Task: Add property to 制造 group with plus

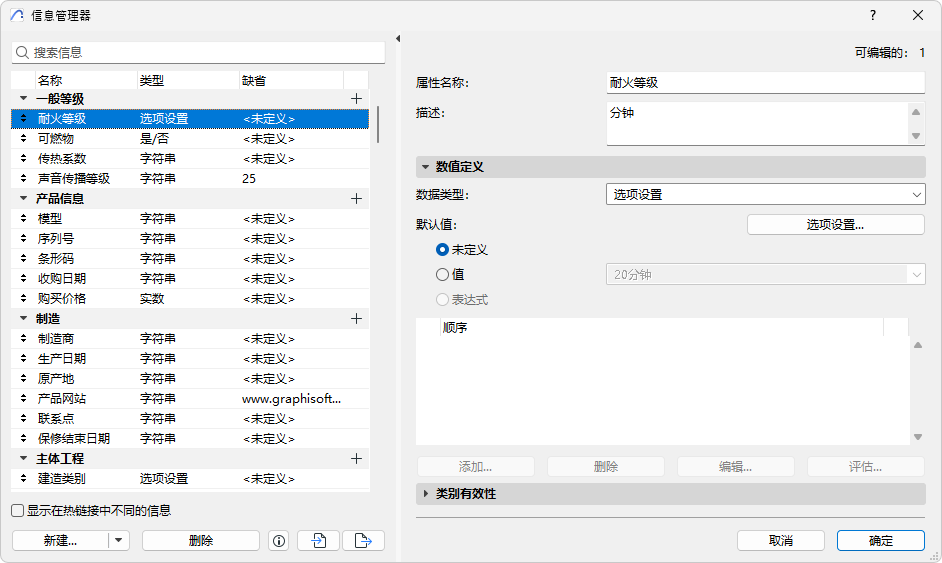Action: [356, 318]
